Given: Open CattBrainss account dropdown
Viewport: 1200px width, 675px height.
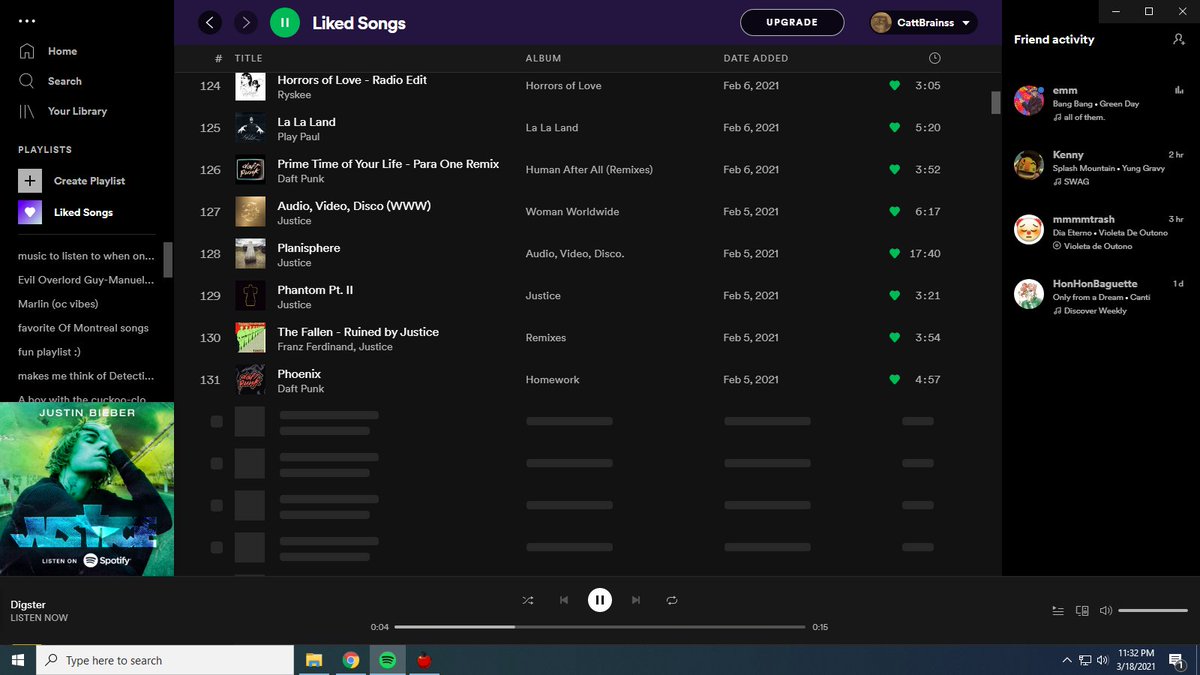Looking at the screenshot, I should [922, 22].
